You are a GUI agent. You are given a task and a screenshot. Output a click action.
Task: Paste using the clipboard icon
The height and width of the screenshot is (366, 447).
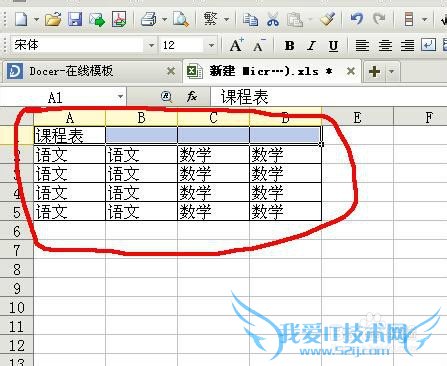click(x=295, y=19)
